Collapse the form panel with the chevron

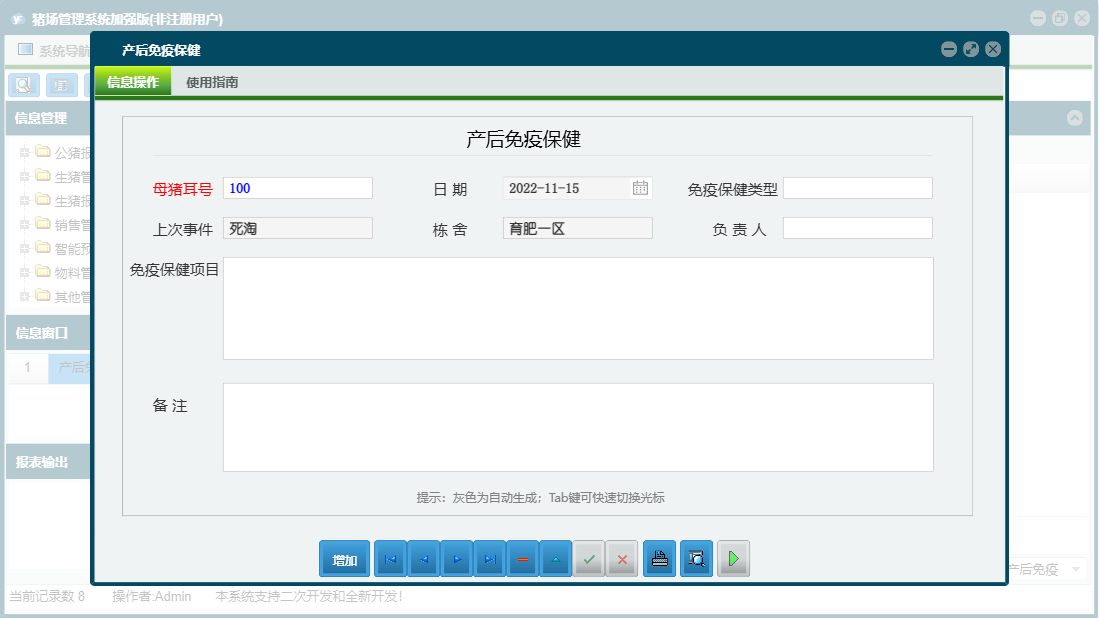[x=1076, y=118]
